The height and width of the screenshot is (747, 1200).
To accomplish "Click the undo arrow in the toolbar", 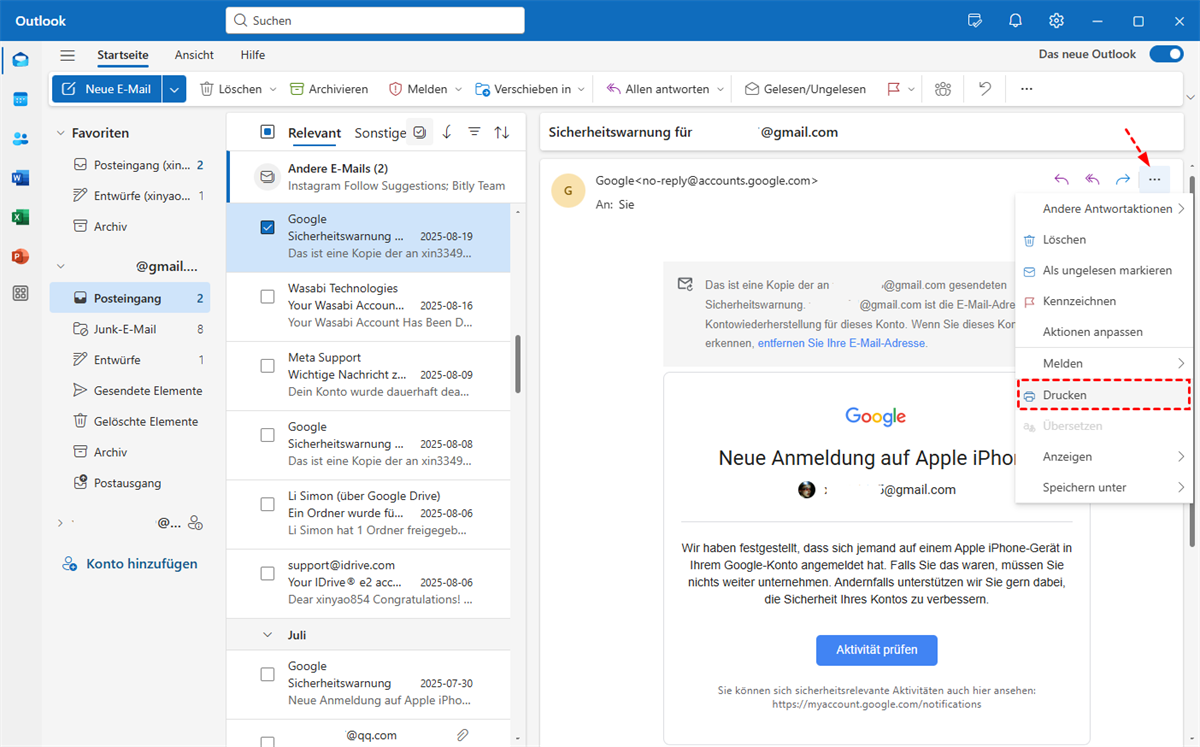I will [x=985, y=89].
